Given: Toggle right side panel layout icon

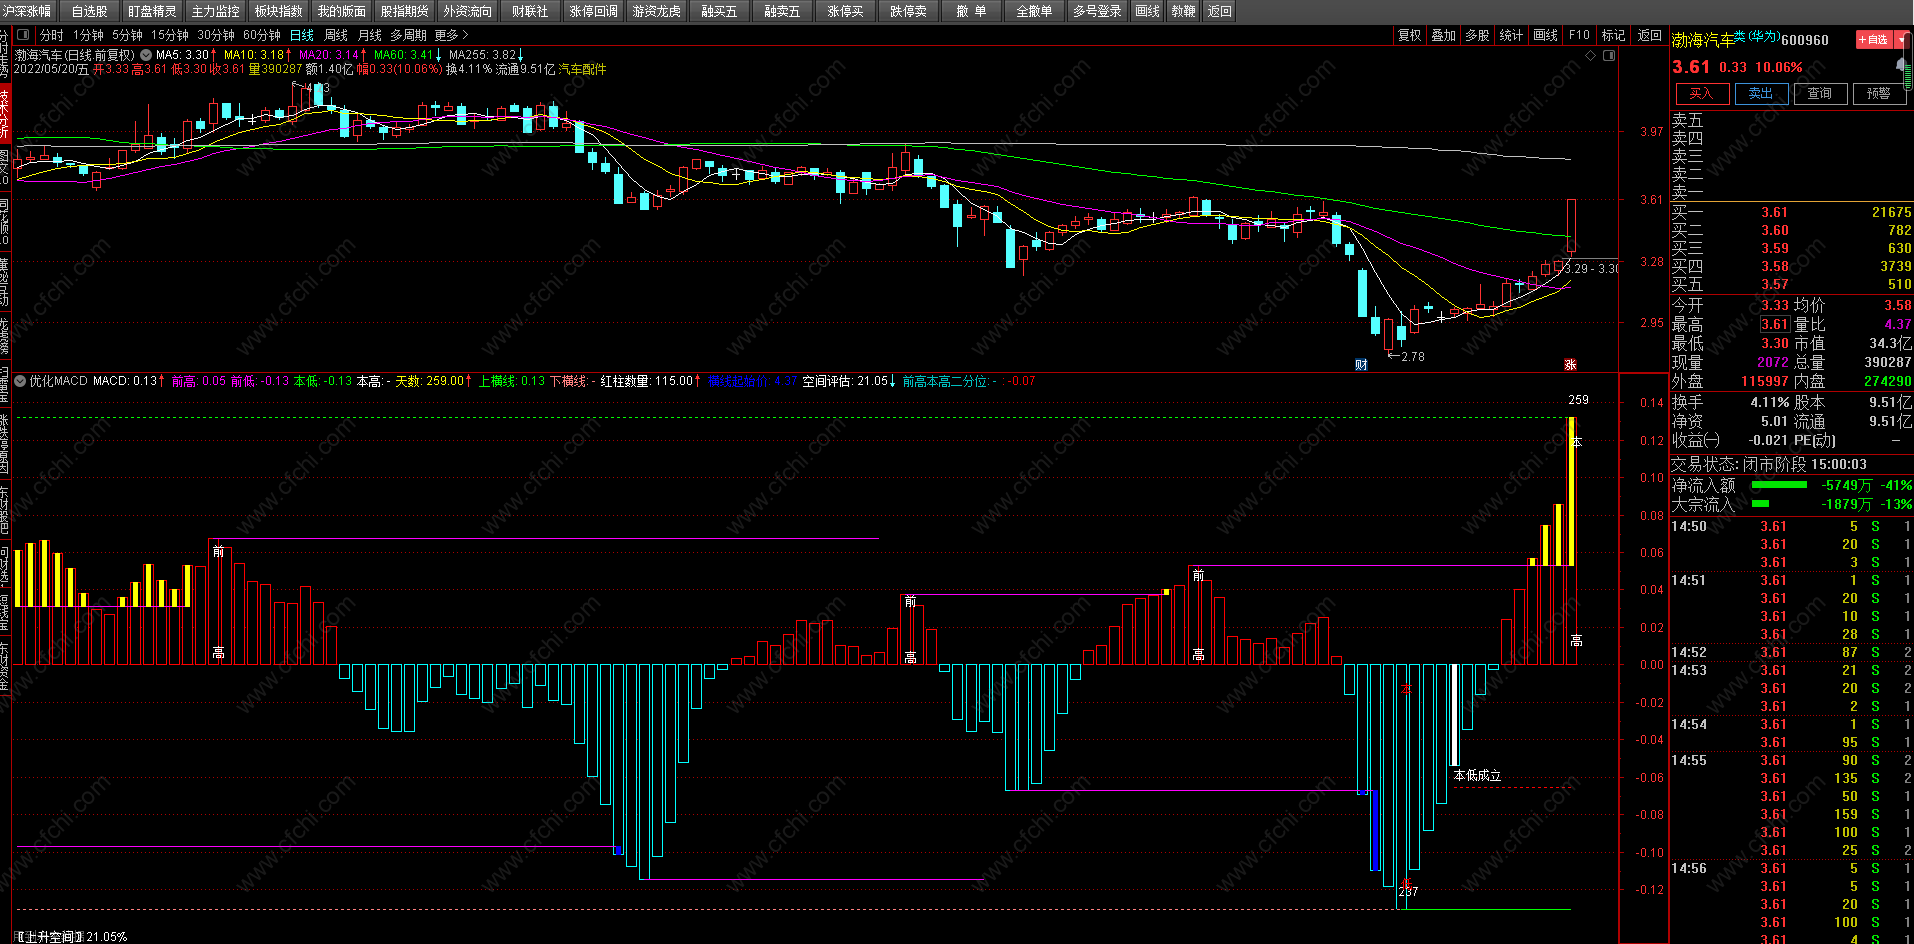Looking at the screenshot, I should point(1609,56).
